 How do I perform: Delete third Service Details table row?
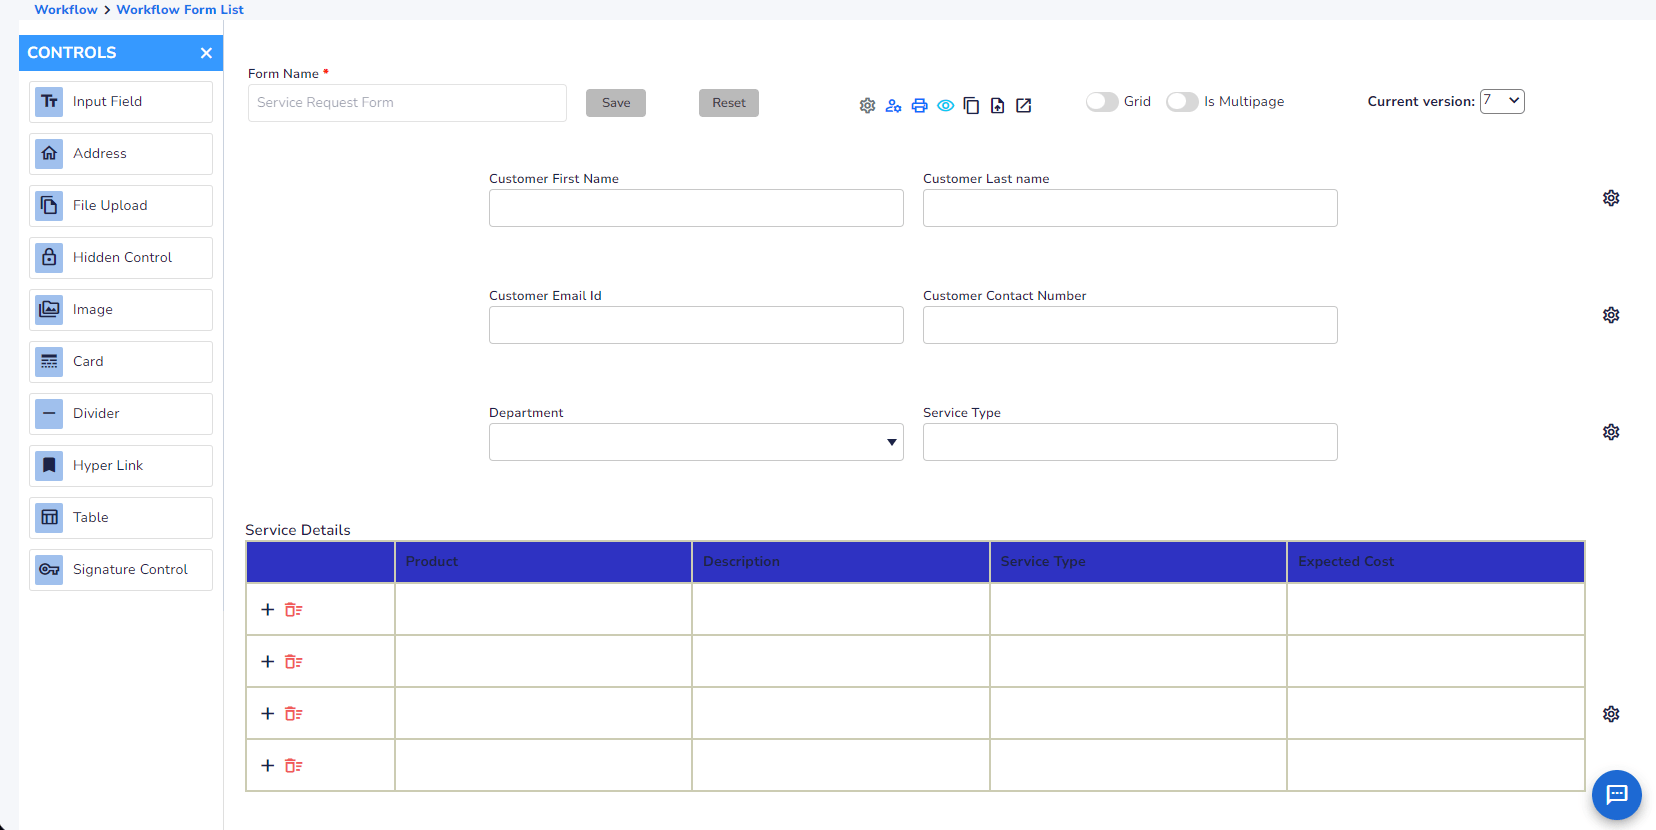coord(293,713)
